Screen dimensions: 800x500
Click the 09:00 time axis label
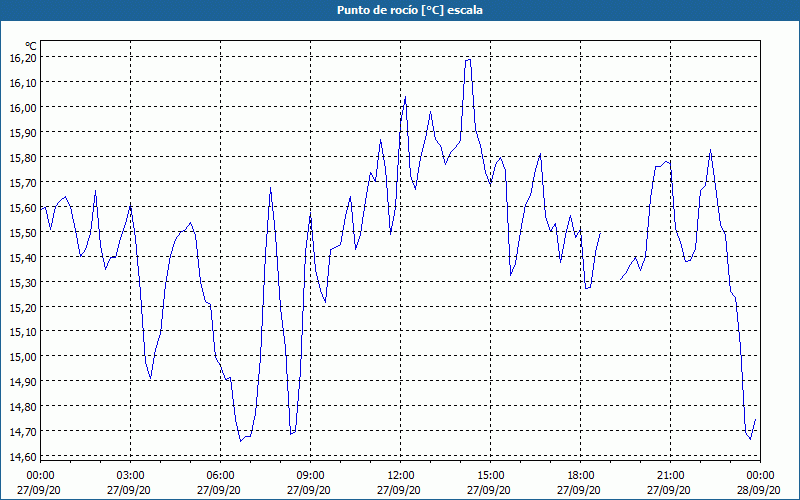310,476
